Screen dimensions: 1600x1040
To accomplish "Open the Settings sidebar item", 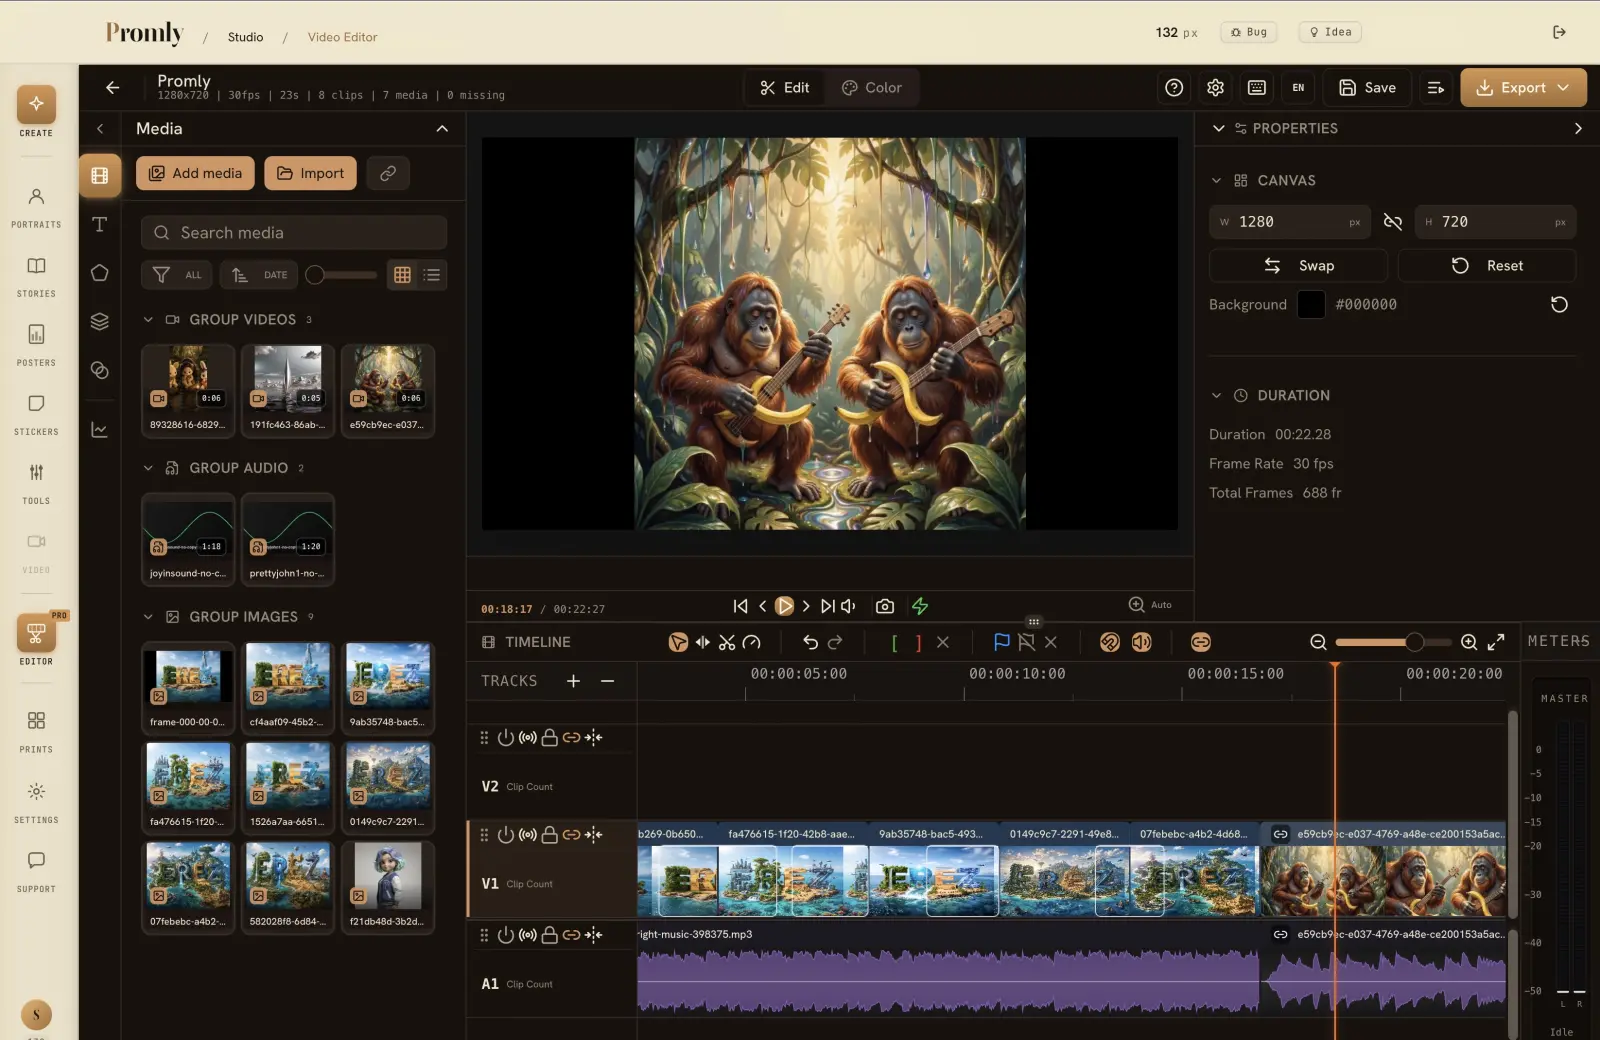I will 36,803.
